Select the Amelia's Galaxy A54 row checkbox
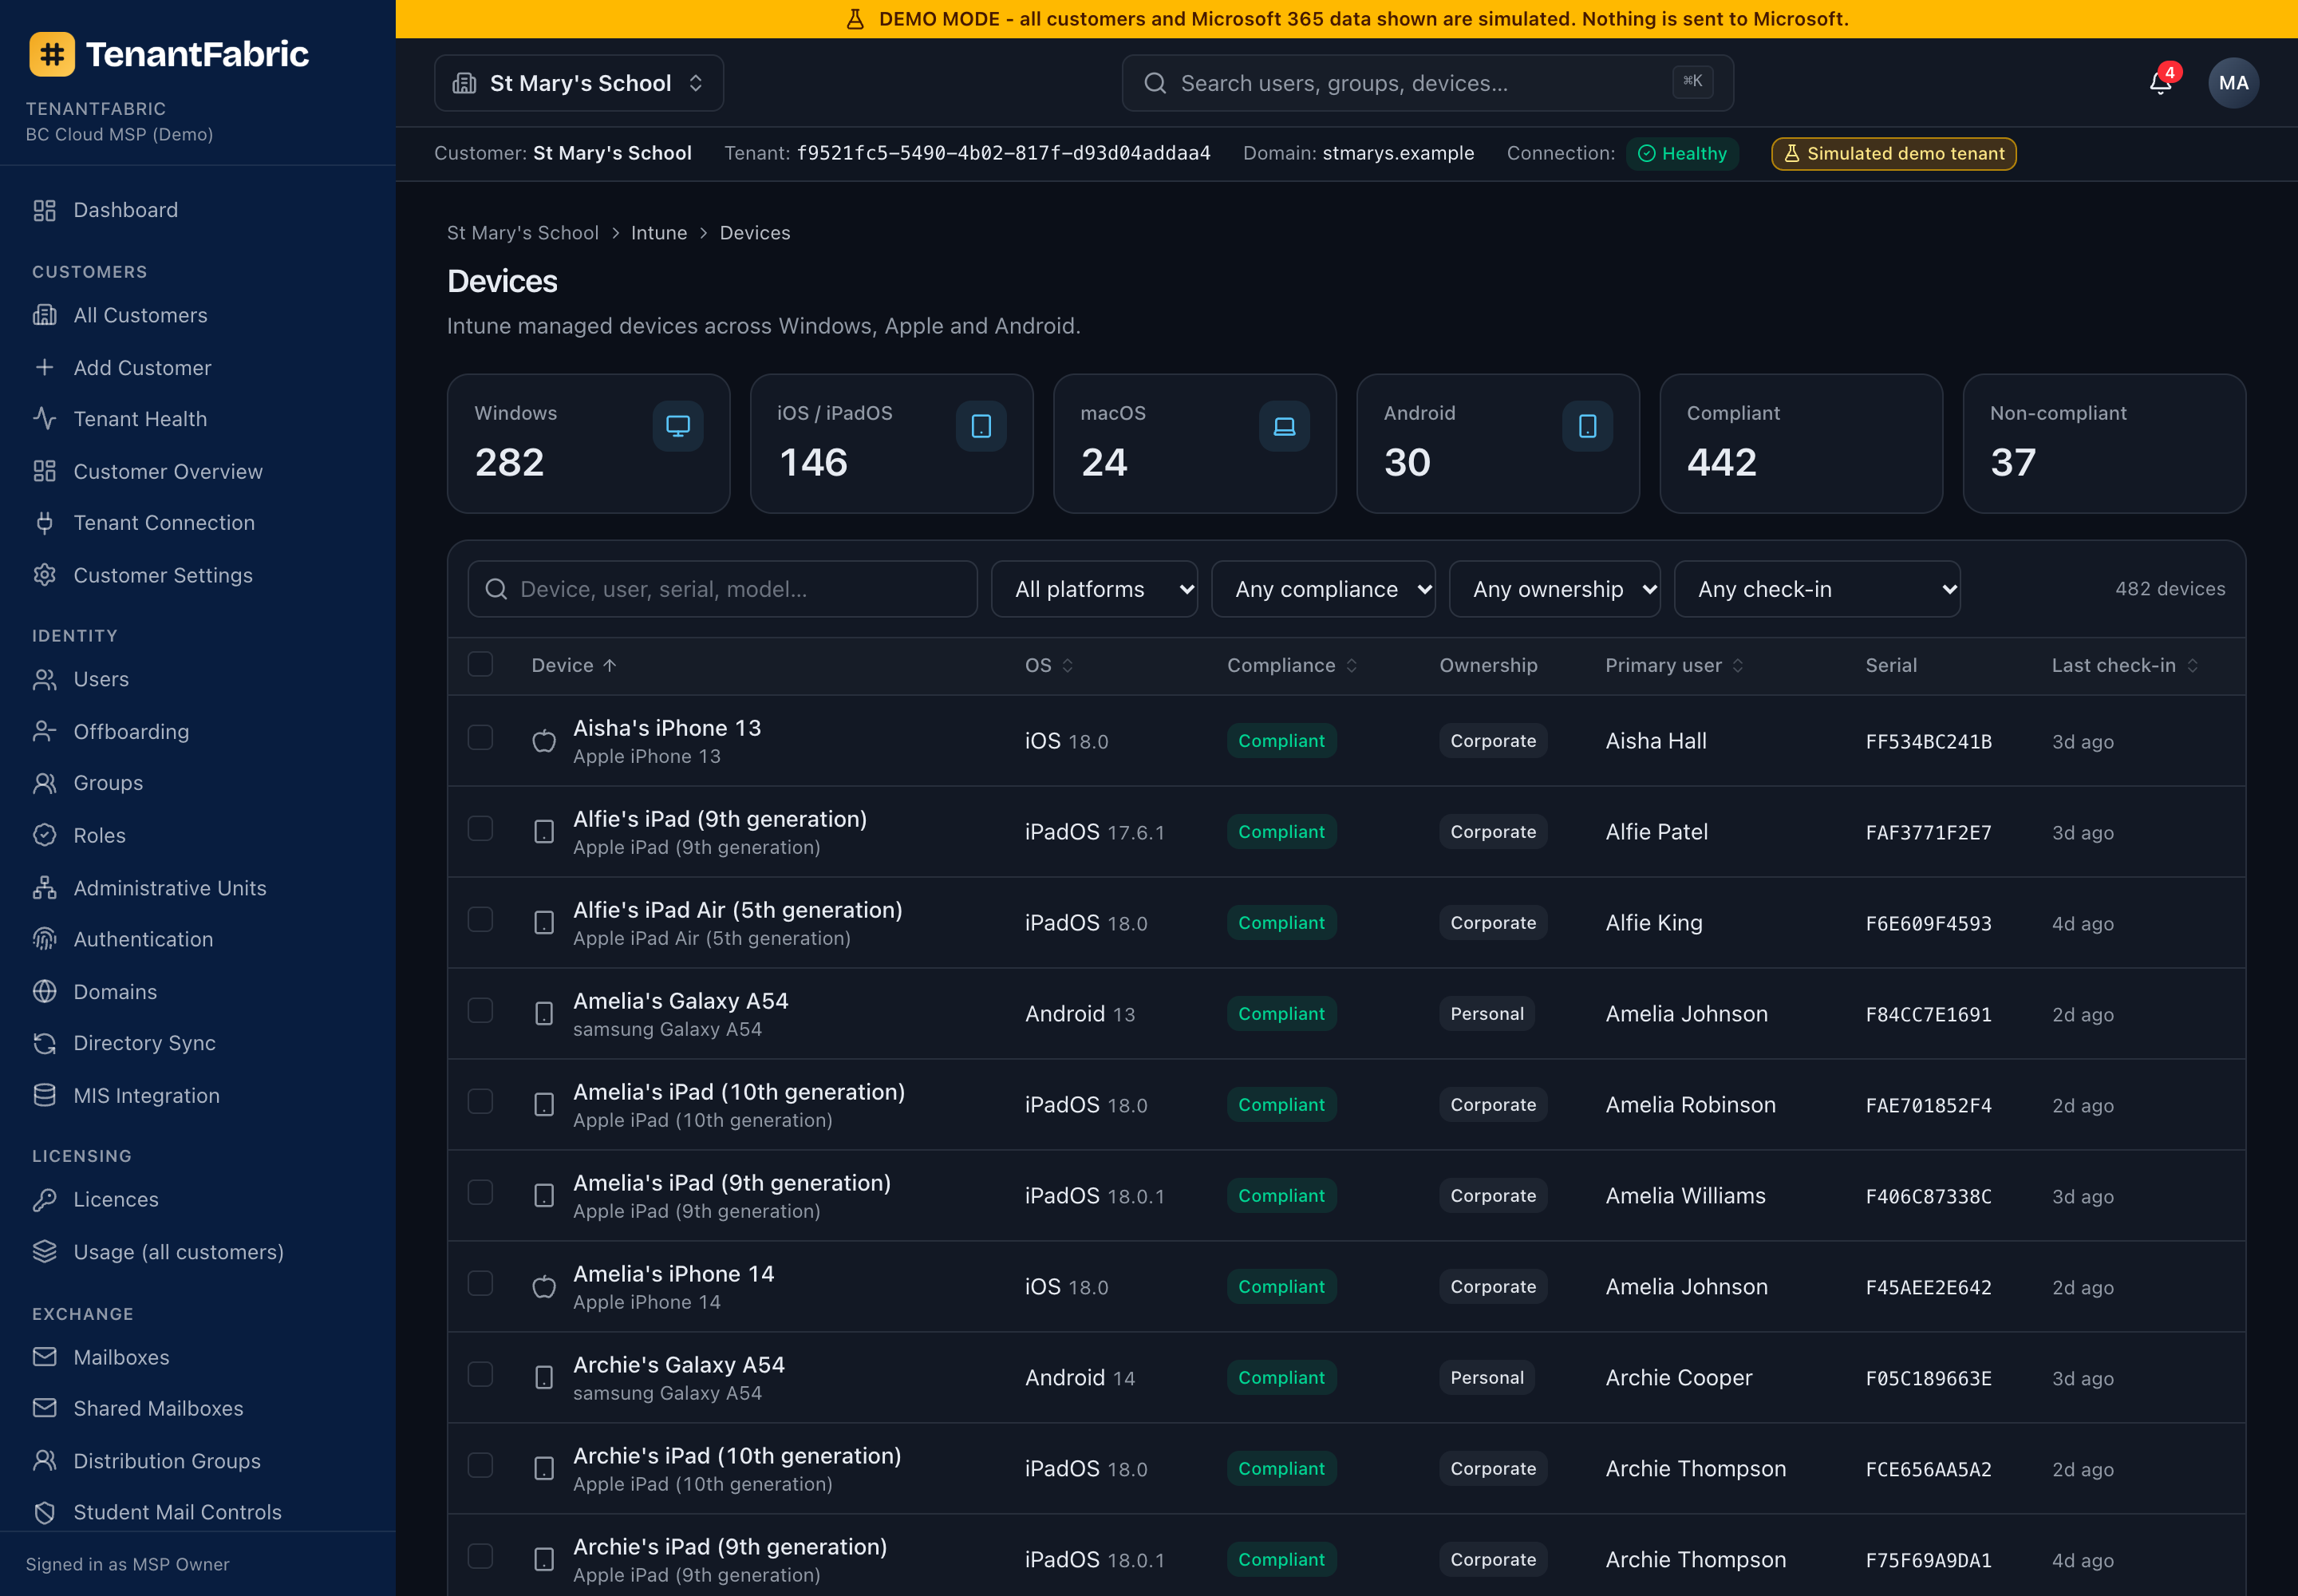Image resolution: width=2298 pixels, height=1596 pixels. click(480, 1011)
